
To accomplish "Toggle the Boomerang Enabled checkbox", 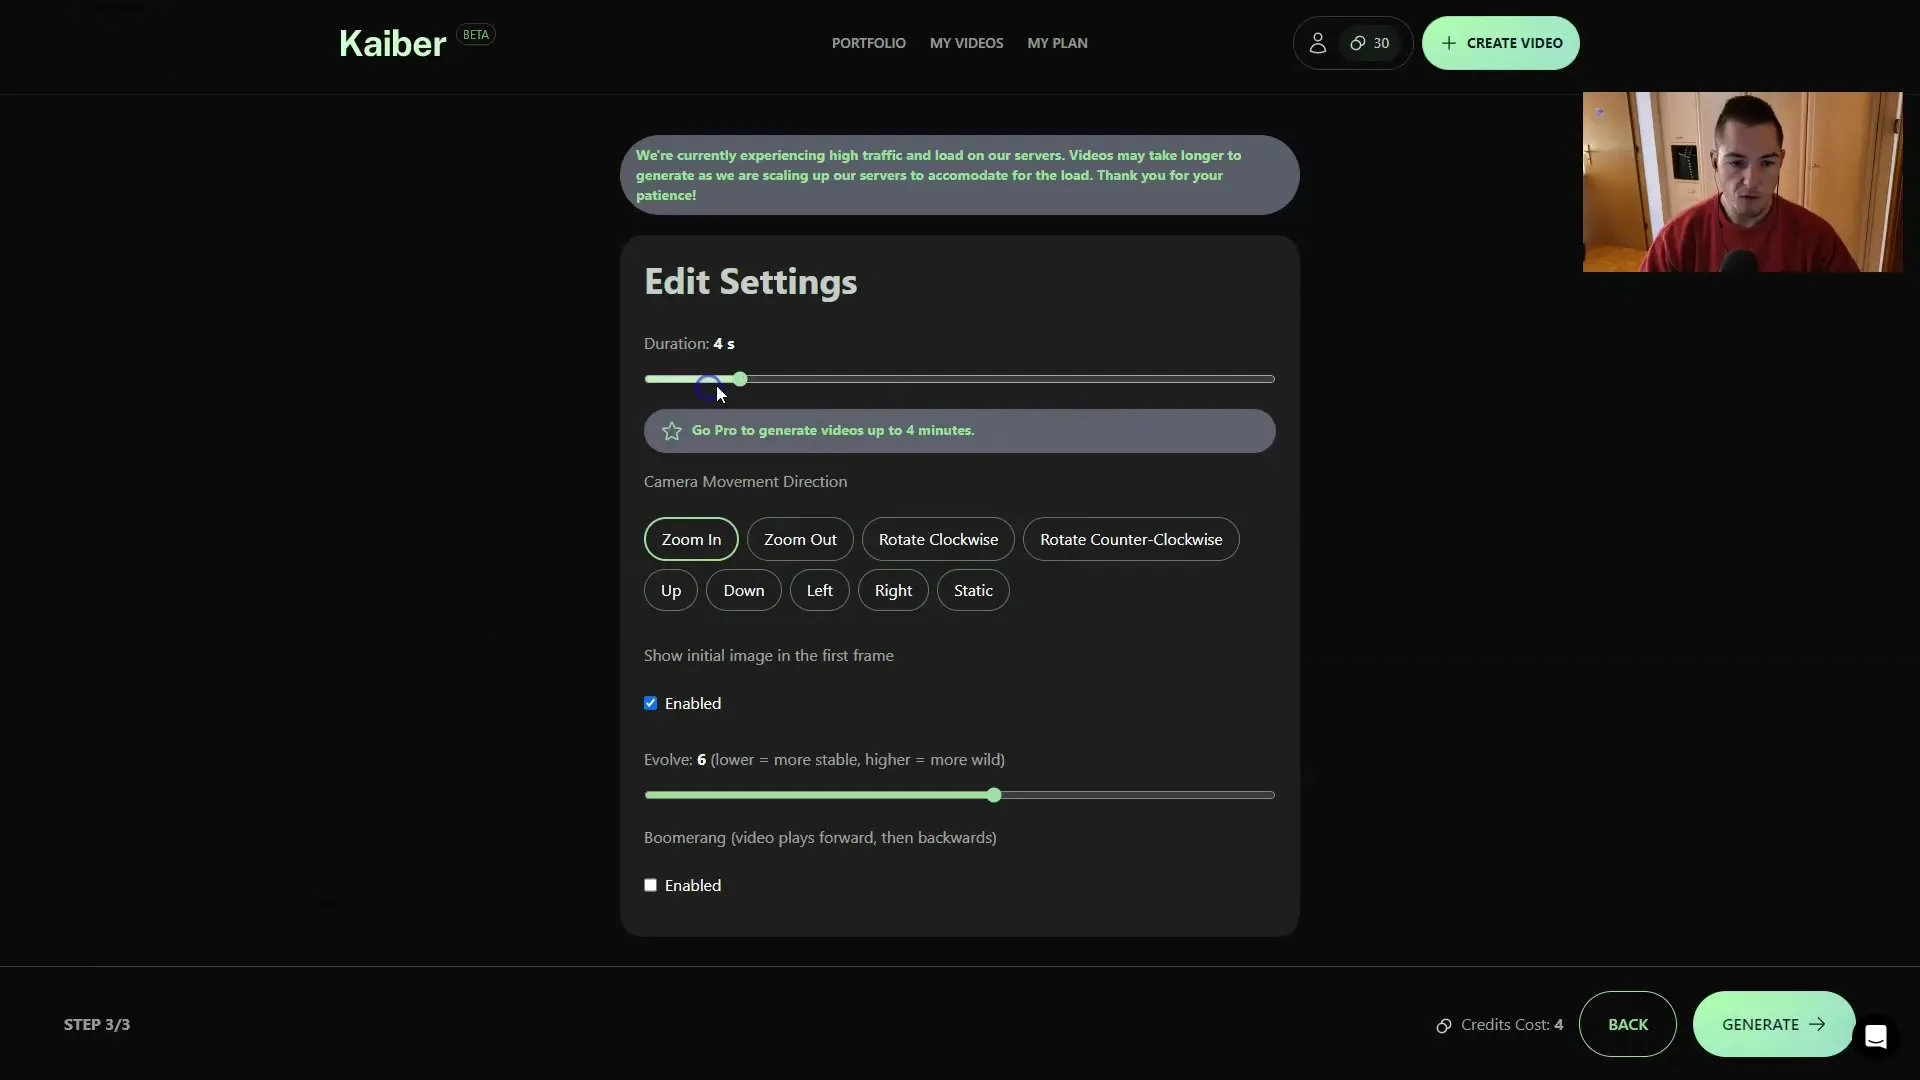I will [650, 884].
